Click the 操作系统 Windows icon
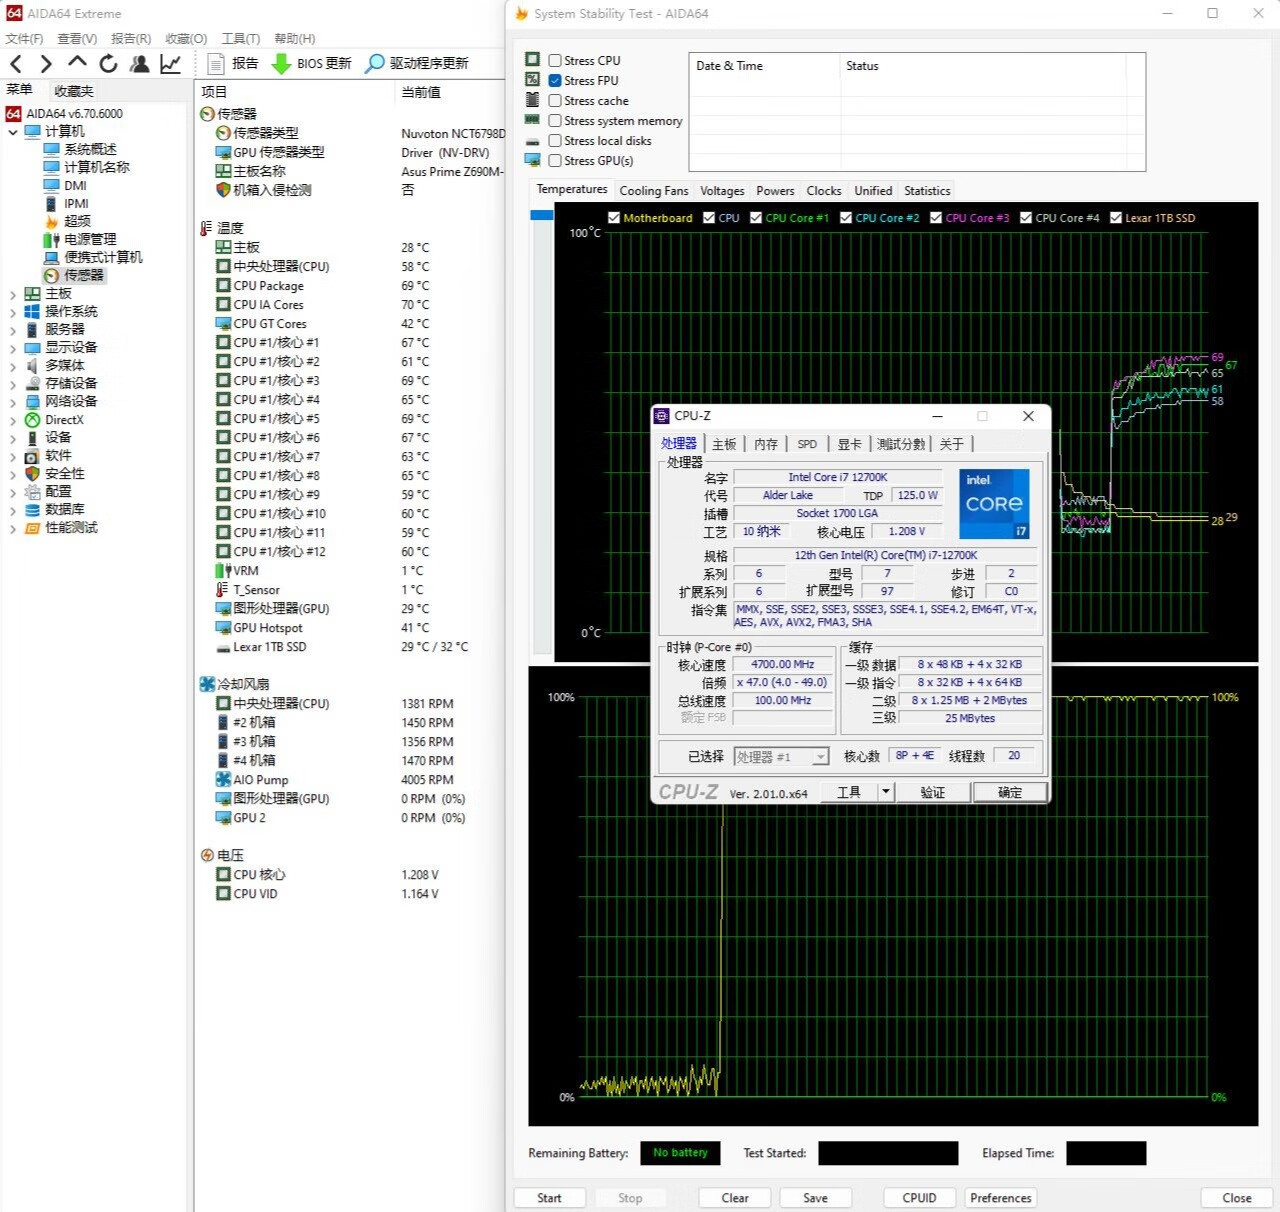 coord(32,312)
